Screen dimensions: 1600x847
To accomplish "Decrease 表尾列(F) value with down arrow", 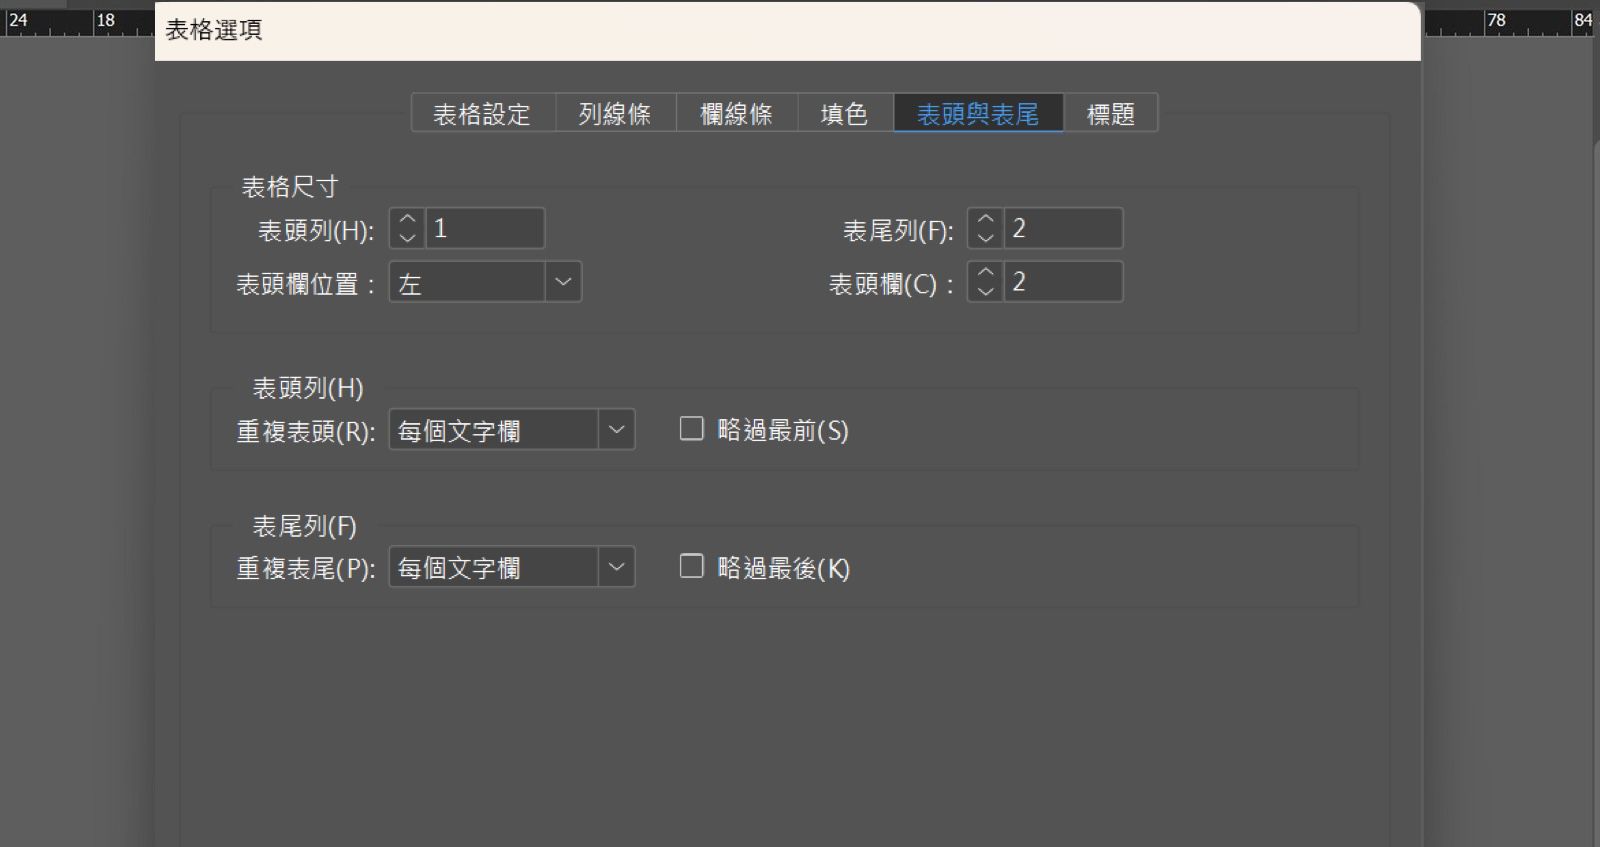I will (985, 238).
